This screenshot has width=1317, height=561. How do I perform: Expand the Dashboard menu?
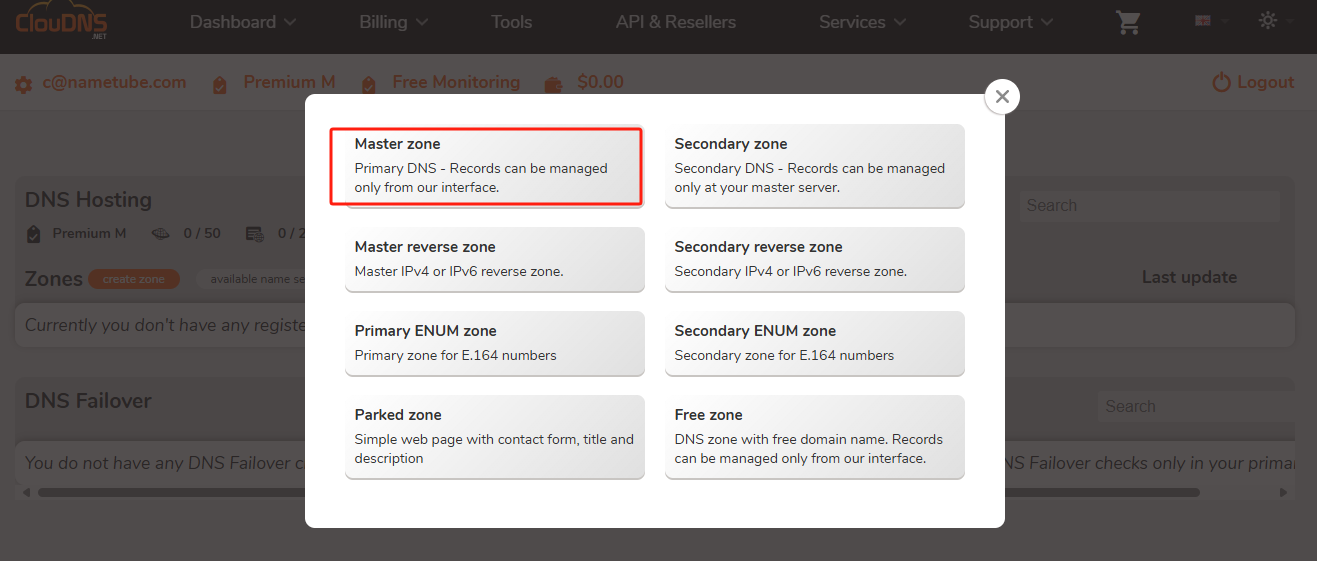point(243,22)
